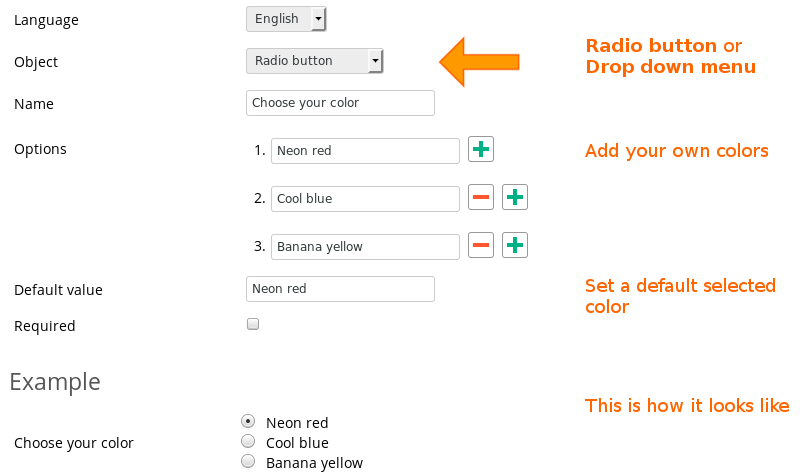Select the Neon red radio button
Image resolution: width=800 pixels, height=474 pixels.
pyautogui.click(x=248, y=421)
